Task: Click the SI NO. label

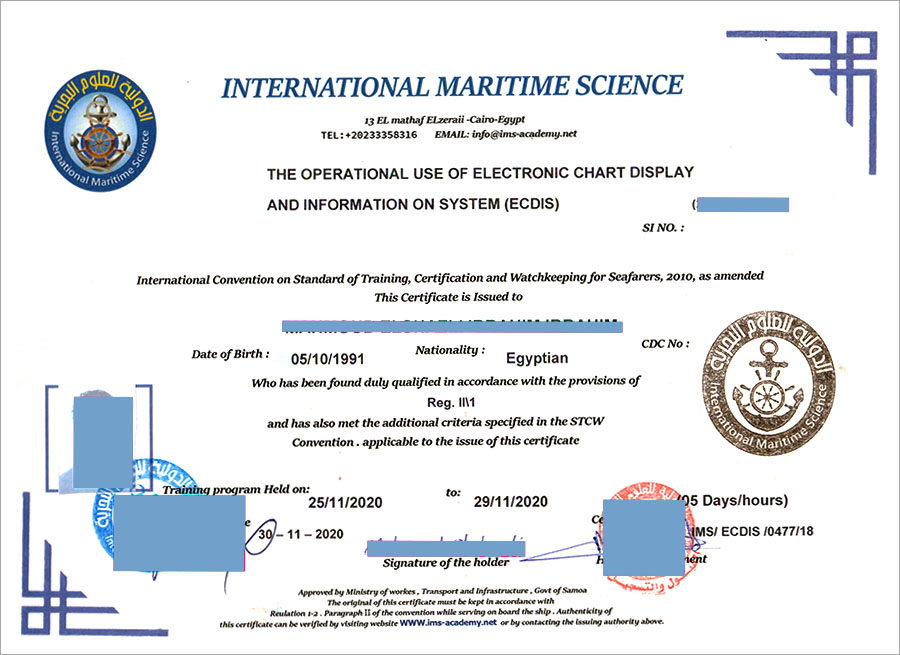Action: click(663, 228)
